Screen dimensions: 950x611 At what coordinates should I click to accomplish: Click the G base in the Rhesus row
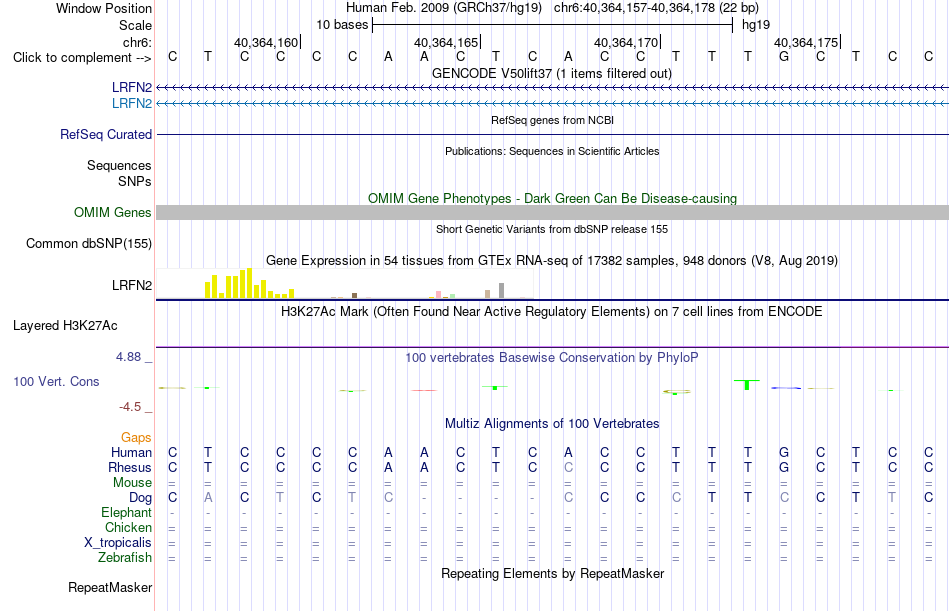click(783, 468)
